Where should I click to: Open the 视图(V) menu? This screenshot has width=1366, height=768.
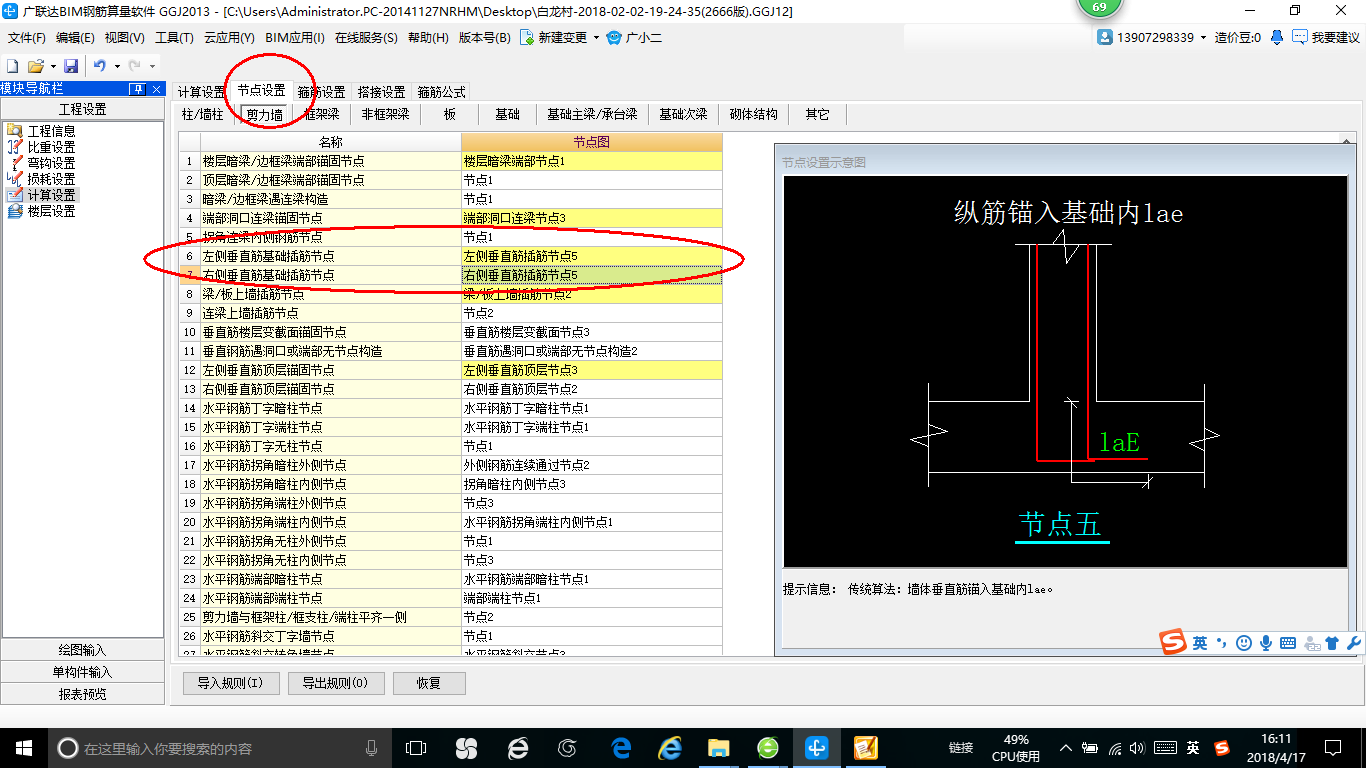pos(124,37)
